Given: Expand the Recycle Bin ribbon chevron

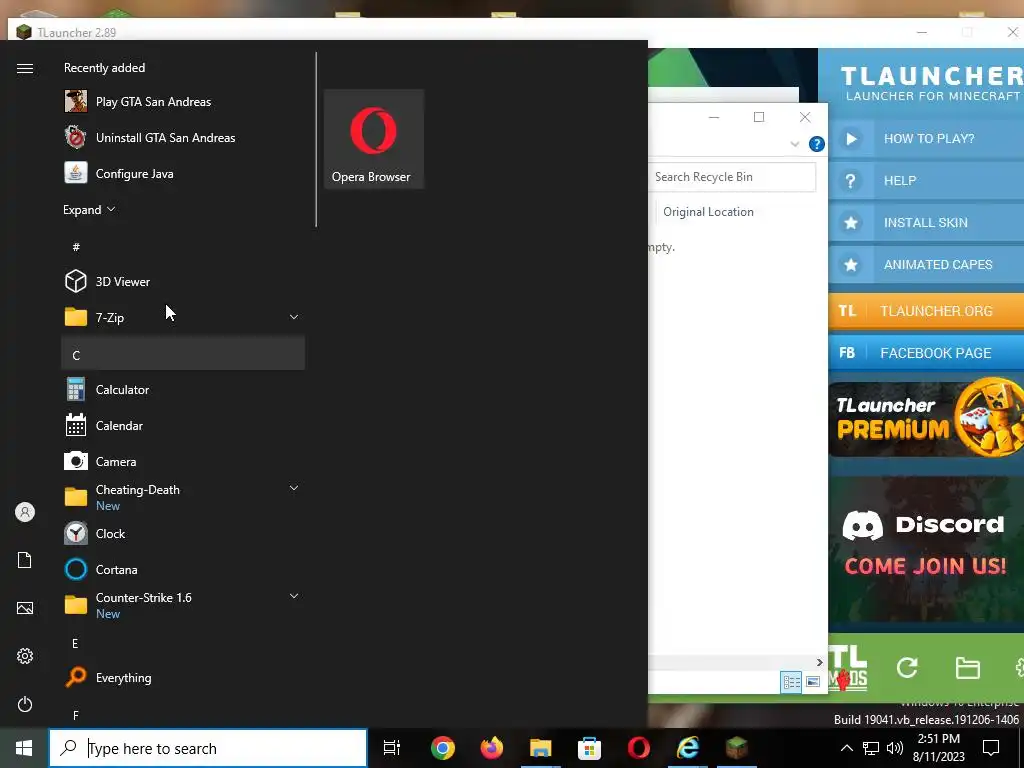Looking at the screenshot, I should [x=795, y=144].
